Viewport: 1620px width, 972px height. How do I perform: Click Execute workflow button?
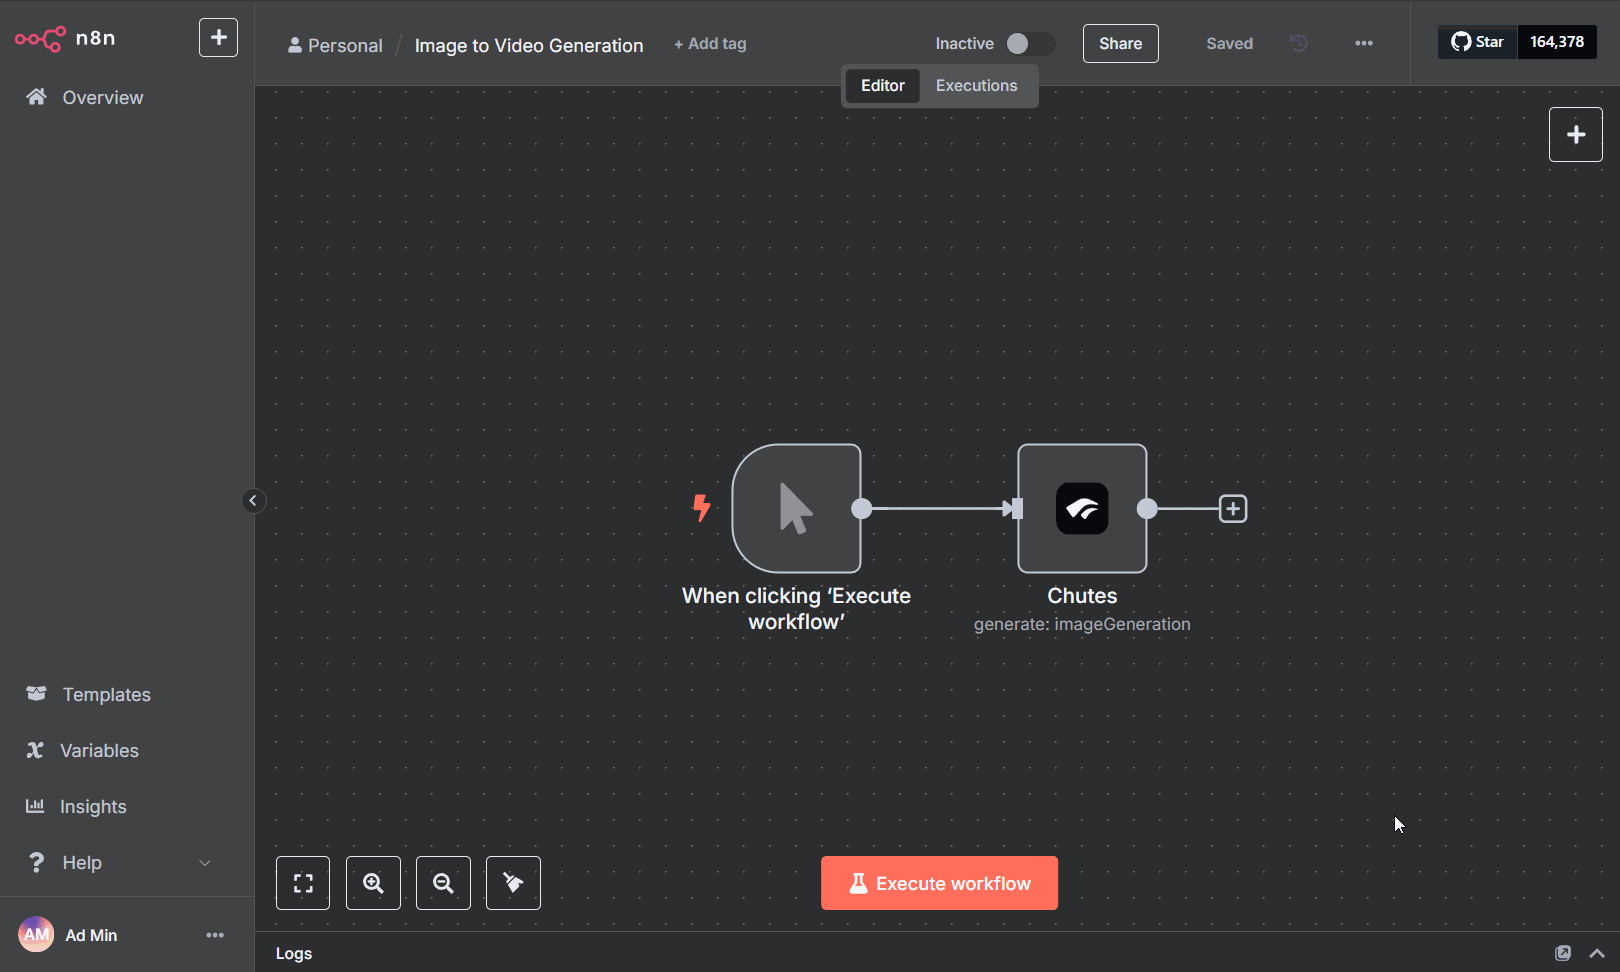point(939,883)
